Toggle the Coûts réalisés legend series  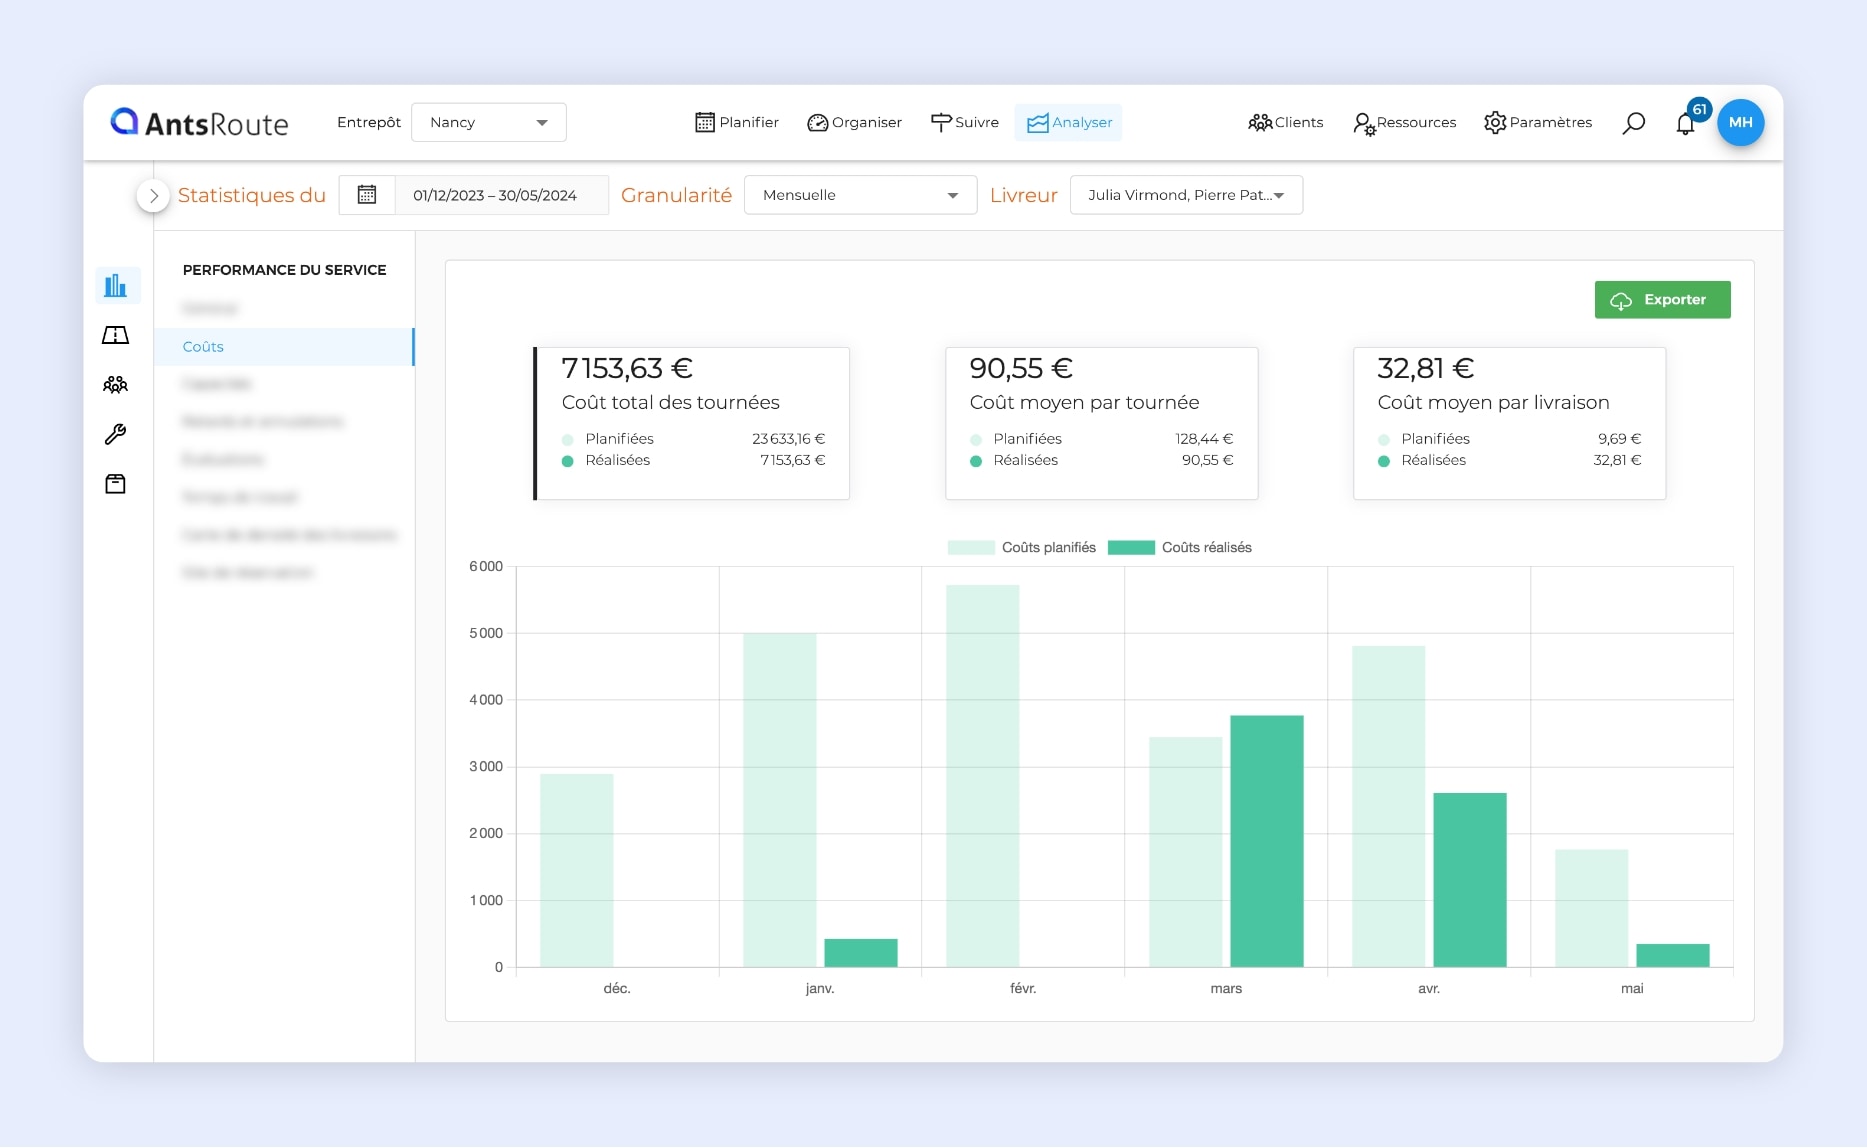(x=1181, y=548)
